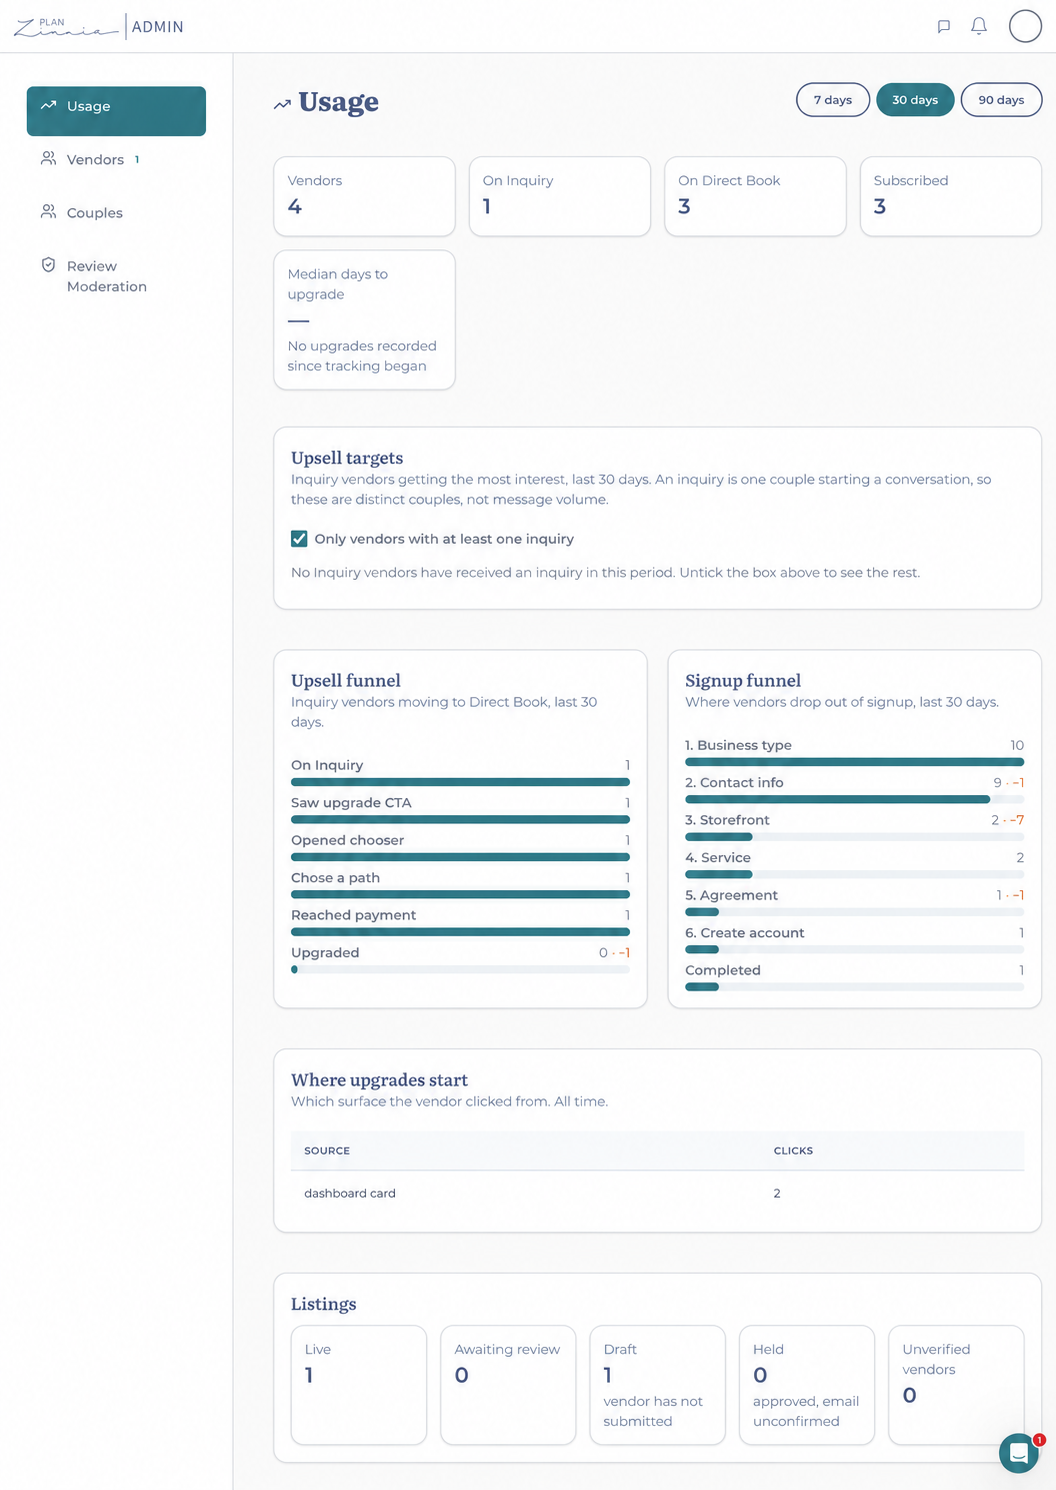Click the 'Completed' signup step label
This screenshot has width=1056, height=1490.
click(x=723, y=970)
